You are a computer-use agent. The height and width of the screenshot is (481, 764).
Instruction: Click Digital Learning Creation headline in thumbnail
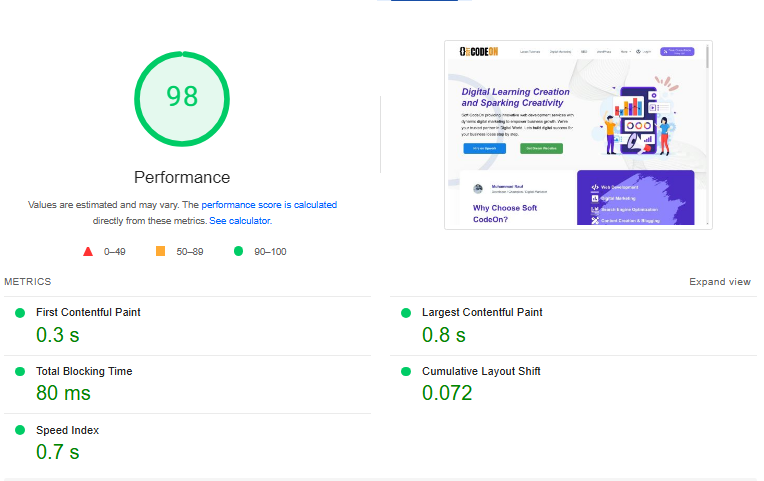(515, 97)
